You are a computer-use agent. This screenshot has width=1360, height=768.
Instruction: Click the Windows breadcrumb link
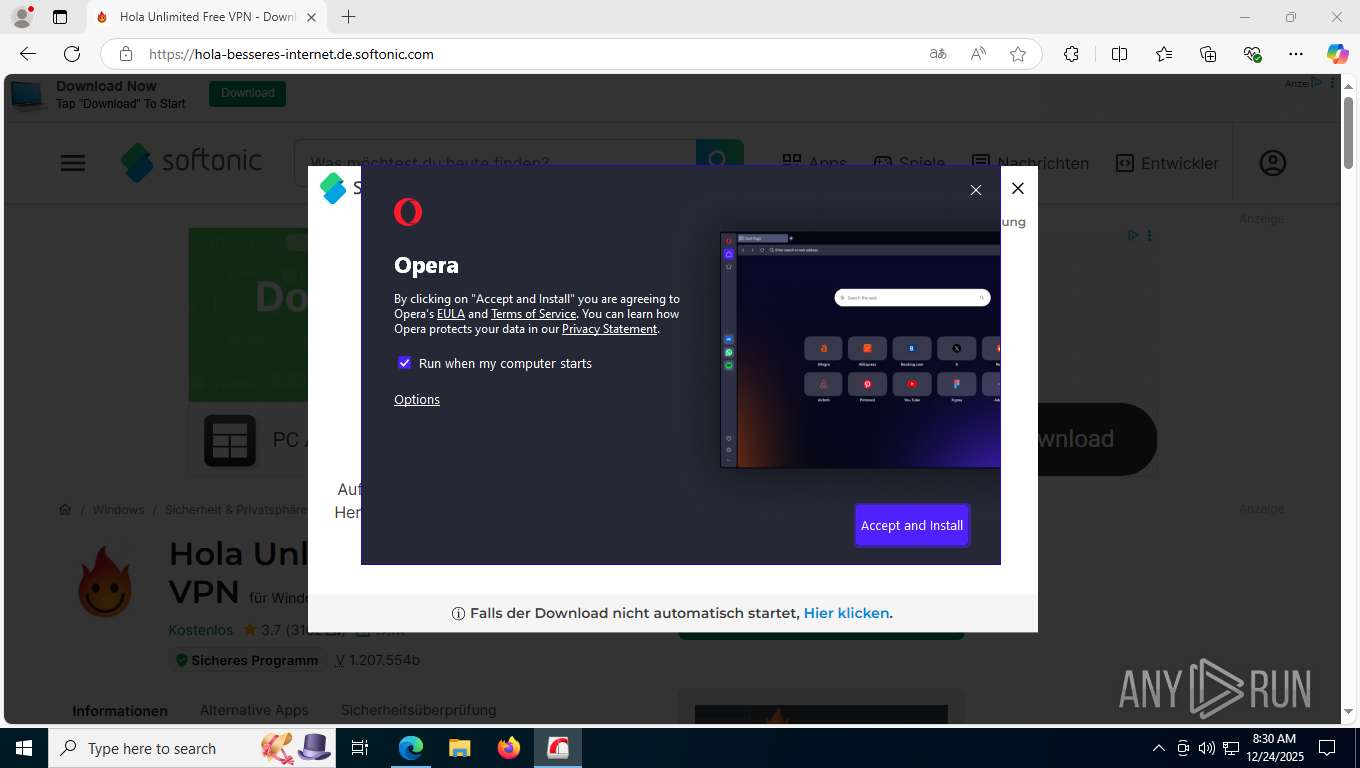(119, 510)
